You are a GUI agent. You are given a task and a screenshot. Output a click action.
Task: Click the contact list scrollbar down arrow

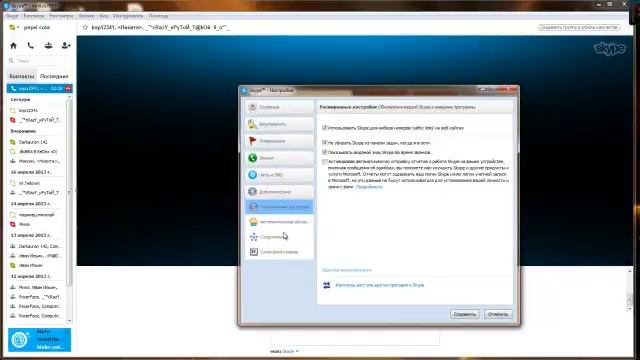pos(69,321)
